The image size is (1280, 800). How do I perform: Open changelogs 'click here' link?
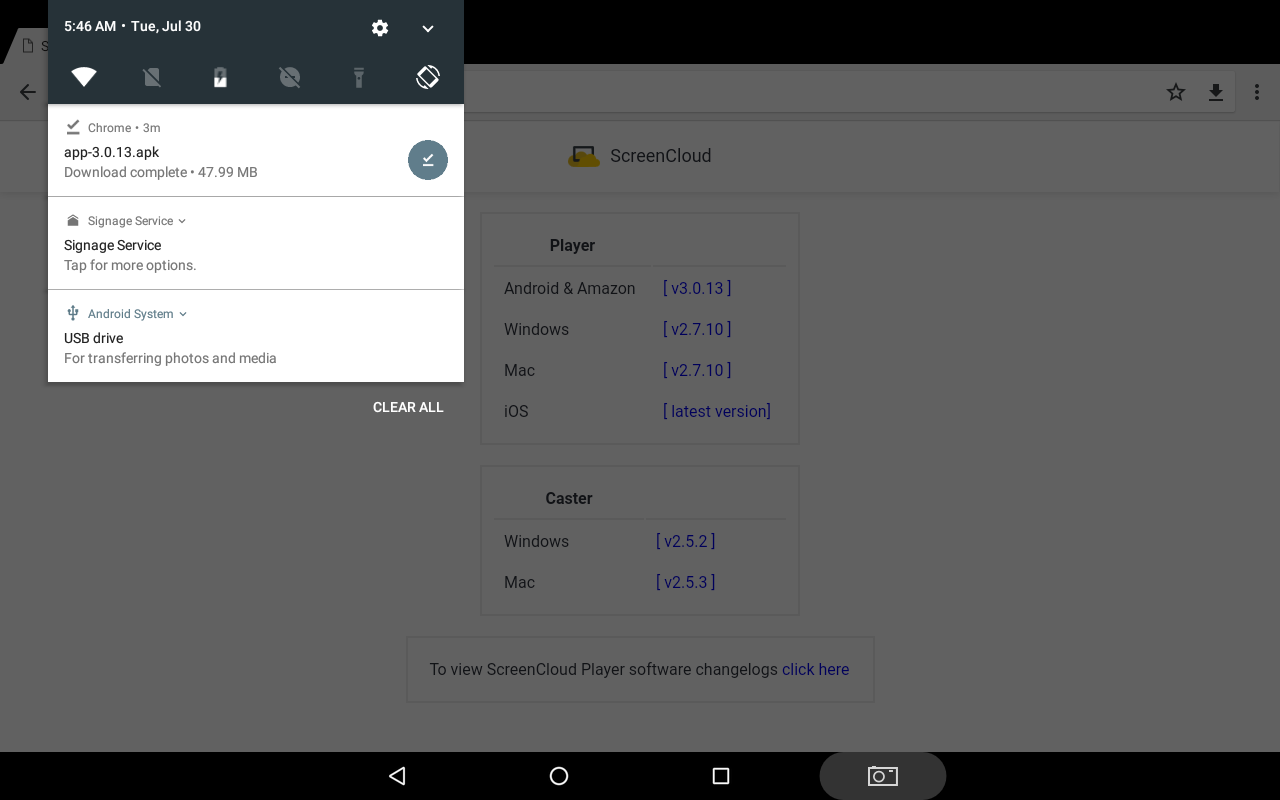tap(815, 670)
